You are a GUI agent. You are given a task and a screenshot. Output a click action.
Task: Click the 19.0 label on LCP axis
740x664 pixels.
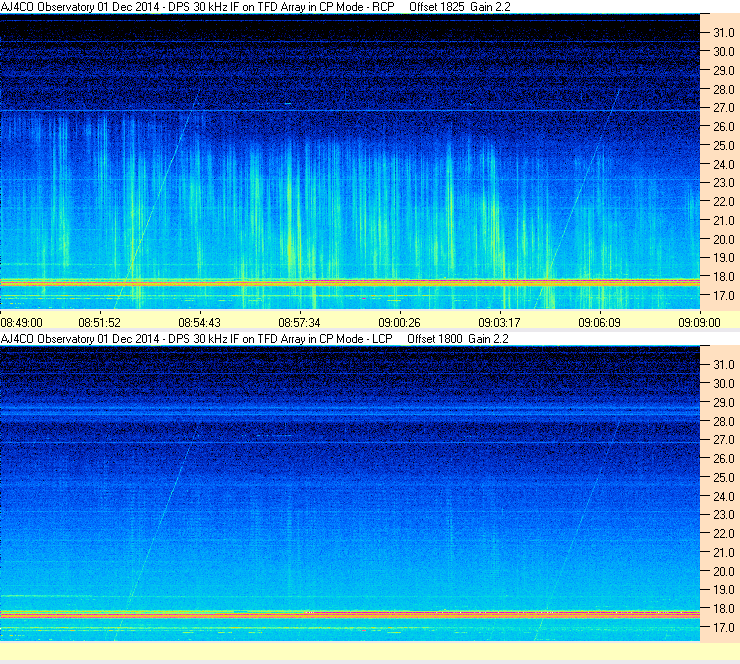click(x=724, y=590)
